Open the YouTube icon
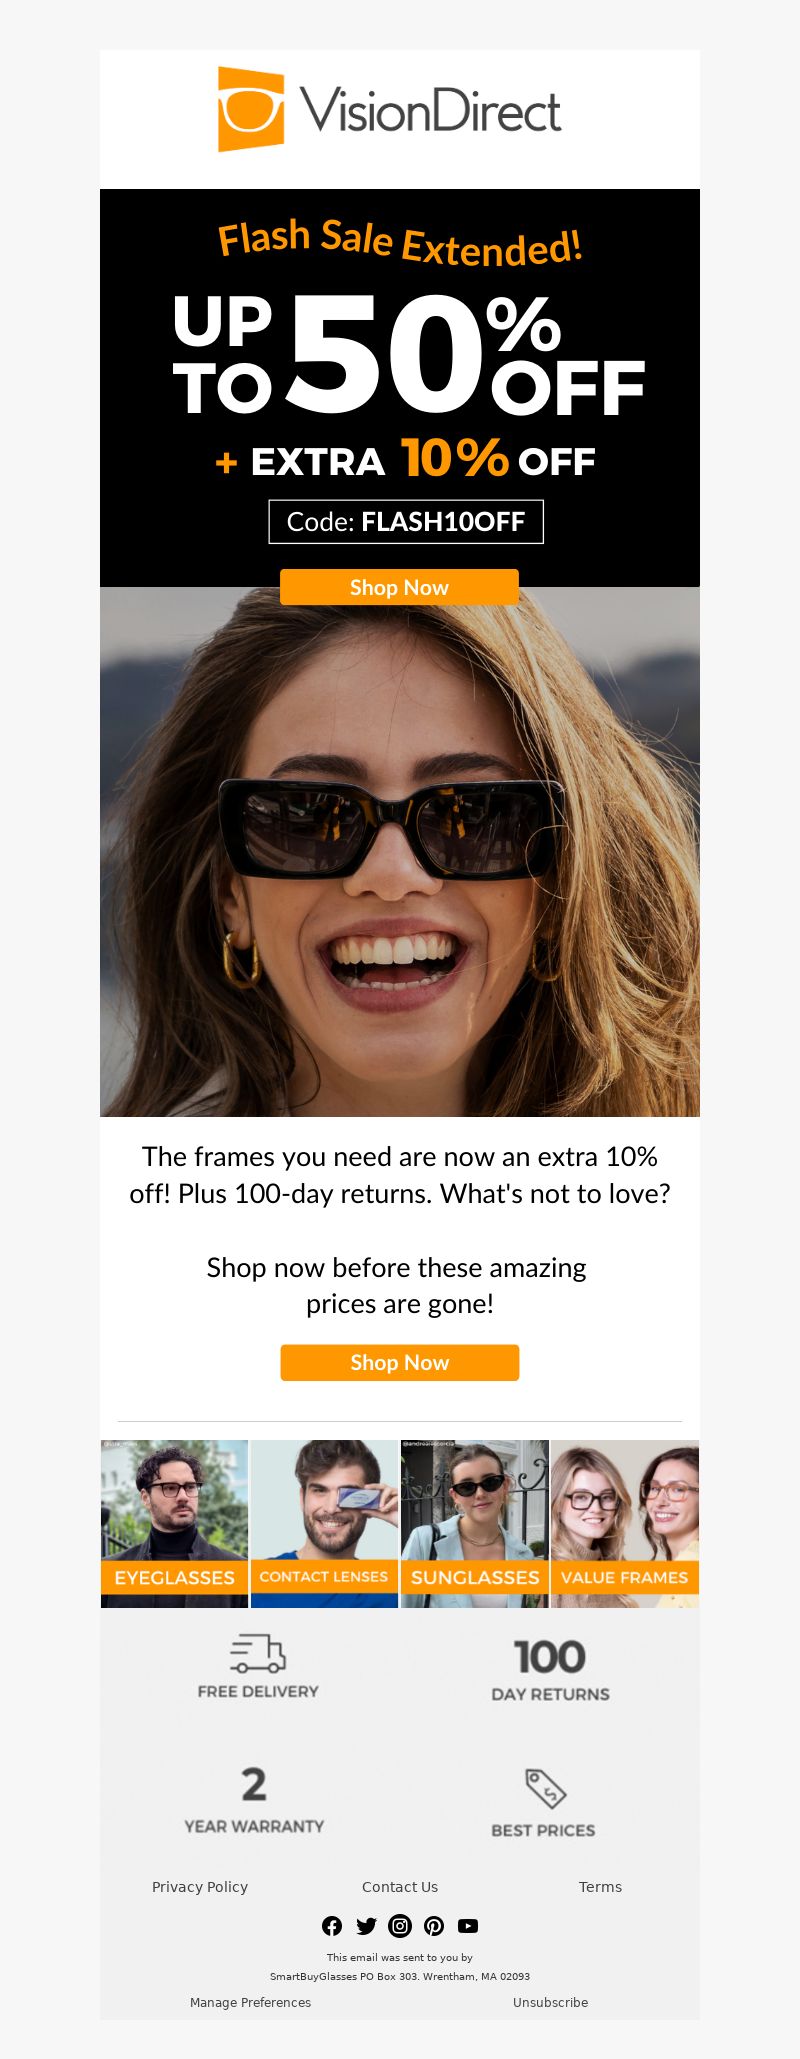The height and width of the screenshot is (2059, 800). (x=468, y=1925)
